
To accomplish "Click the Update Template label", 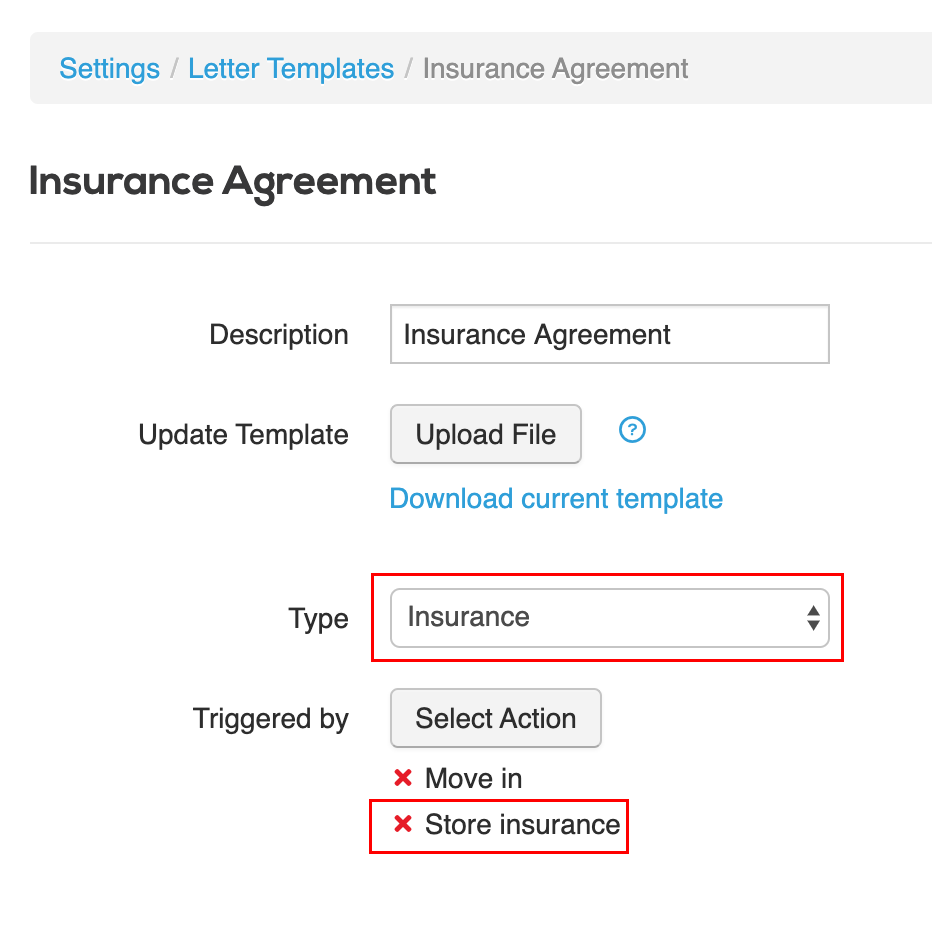I will coord(243,434).
